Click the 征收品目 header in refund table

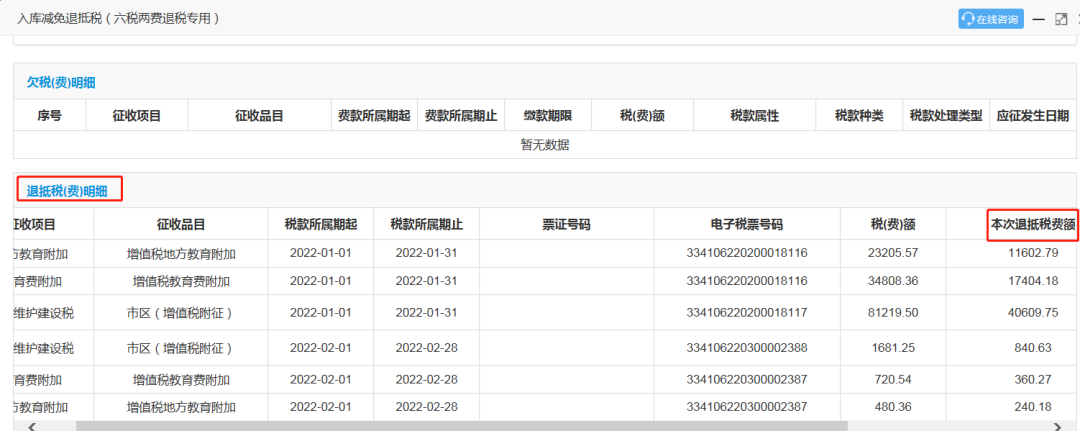(x=181, y=224)
